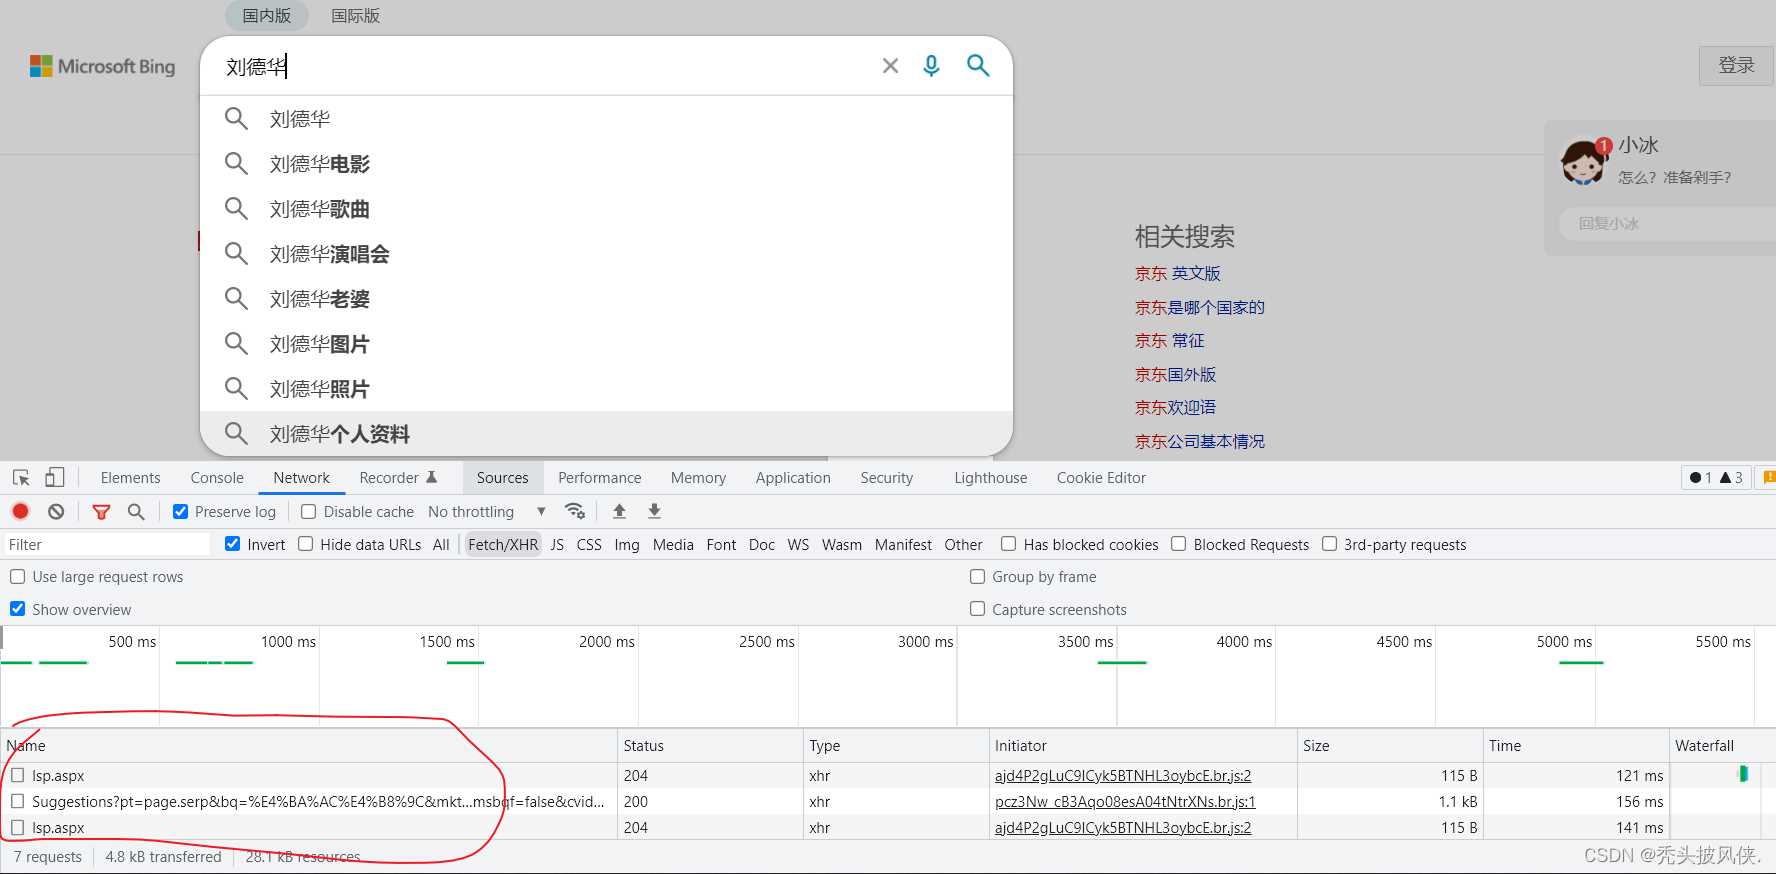Open the network conditions Wi-Fi icon

[575, 511]
